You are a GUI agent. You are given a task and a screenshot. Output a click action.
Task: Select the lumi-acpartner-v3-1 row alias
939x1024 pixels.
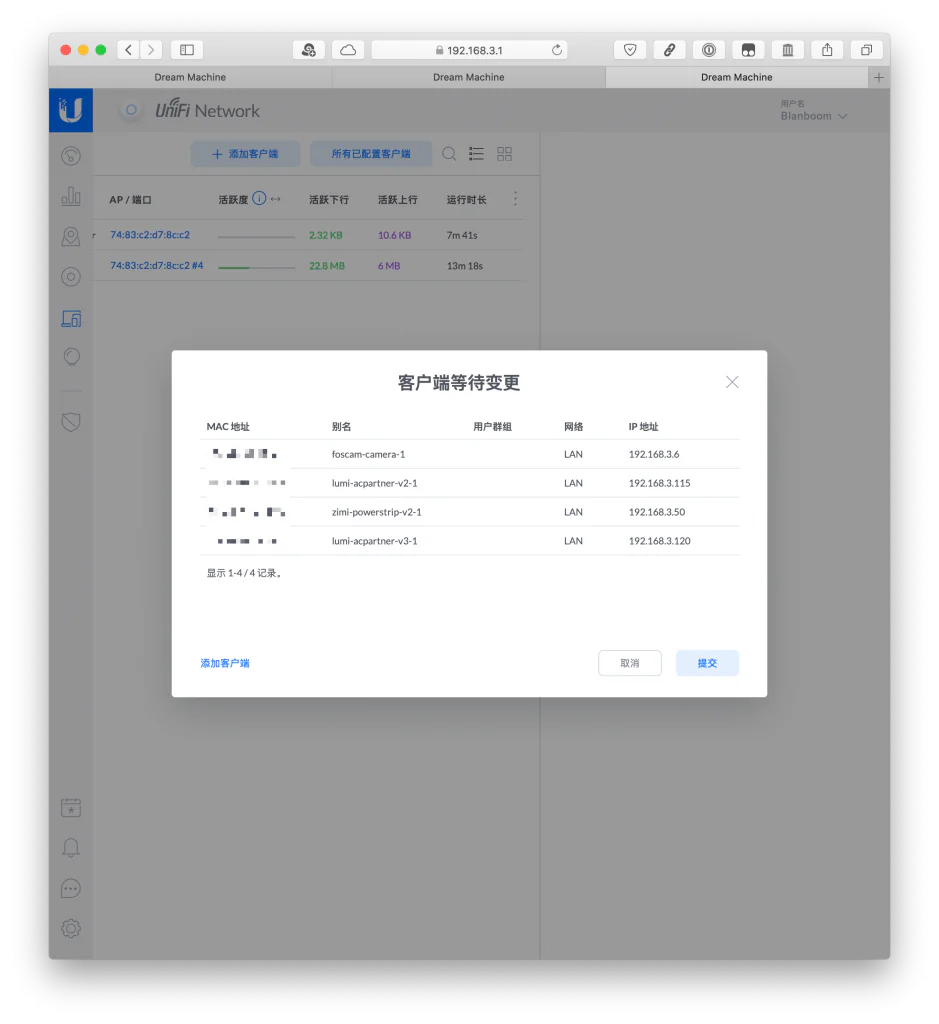374,541
